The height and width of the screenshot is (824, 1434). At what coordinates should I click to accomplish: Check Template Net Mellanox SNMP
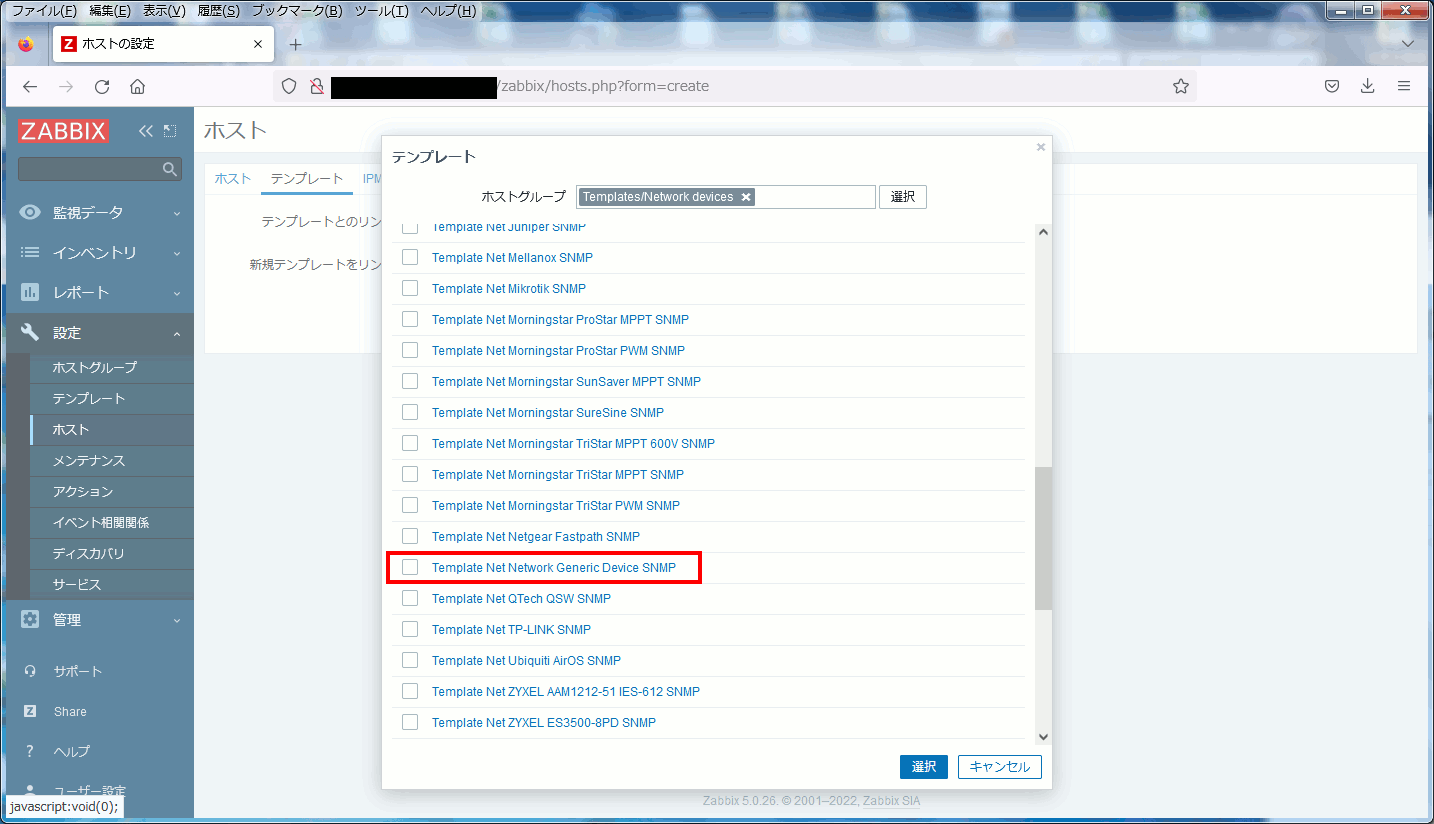coord(410,257)
